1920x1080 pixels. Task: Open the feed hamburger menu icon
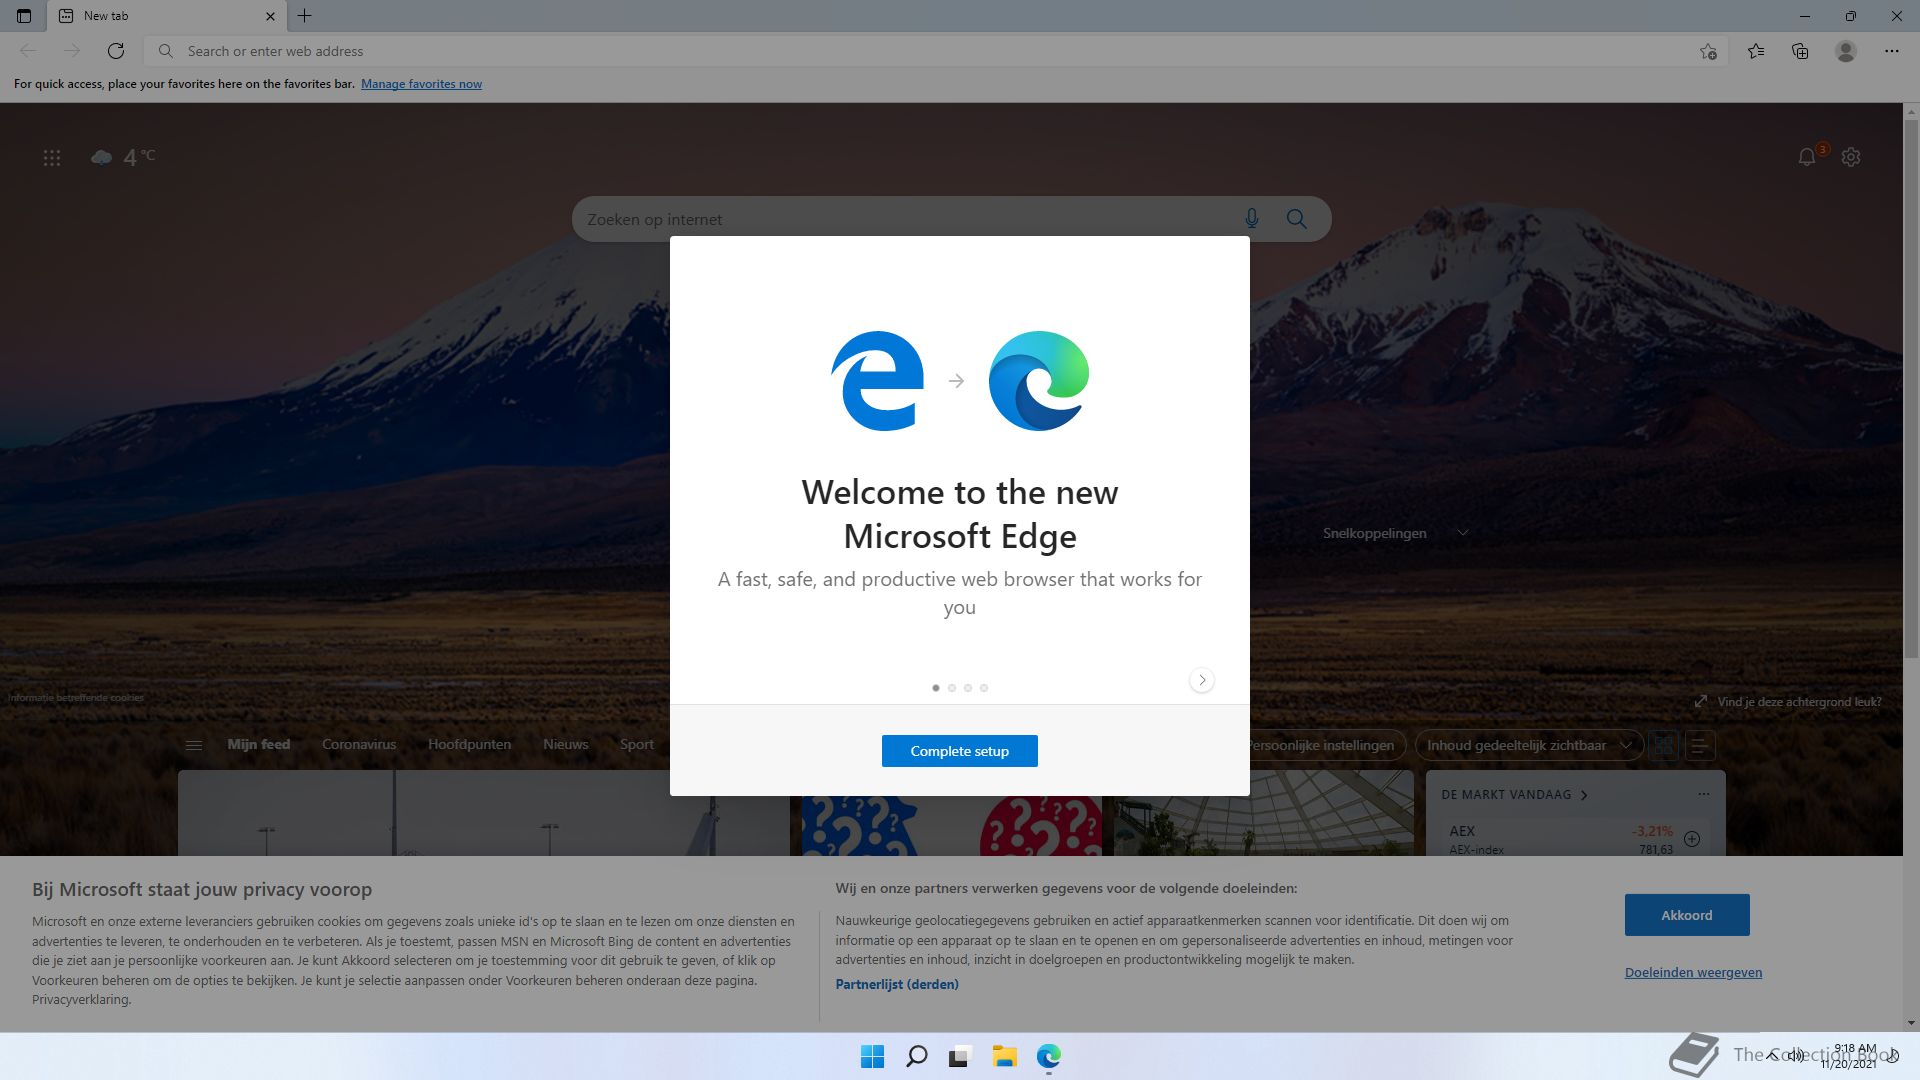click(194, 745)
